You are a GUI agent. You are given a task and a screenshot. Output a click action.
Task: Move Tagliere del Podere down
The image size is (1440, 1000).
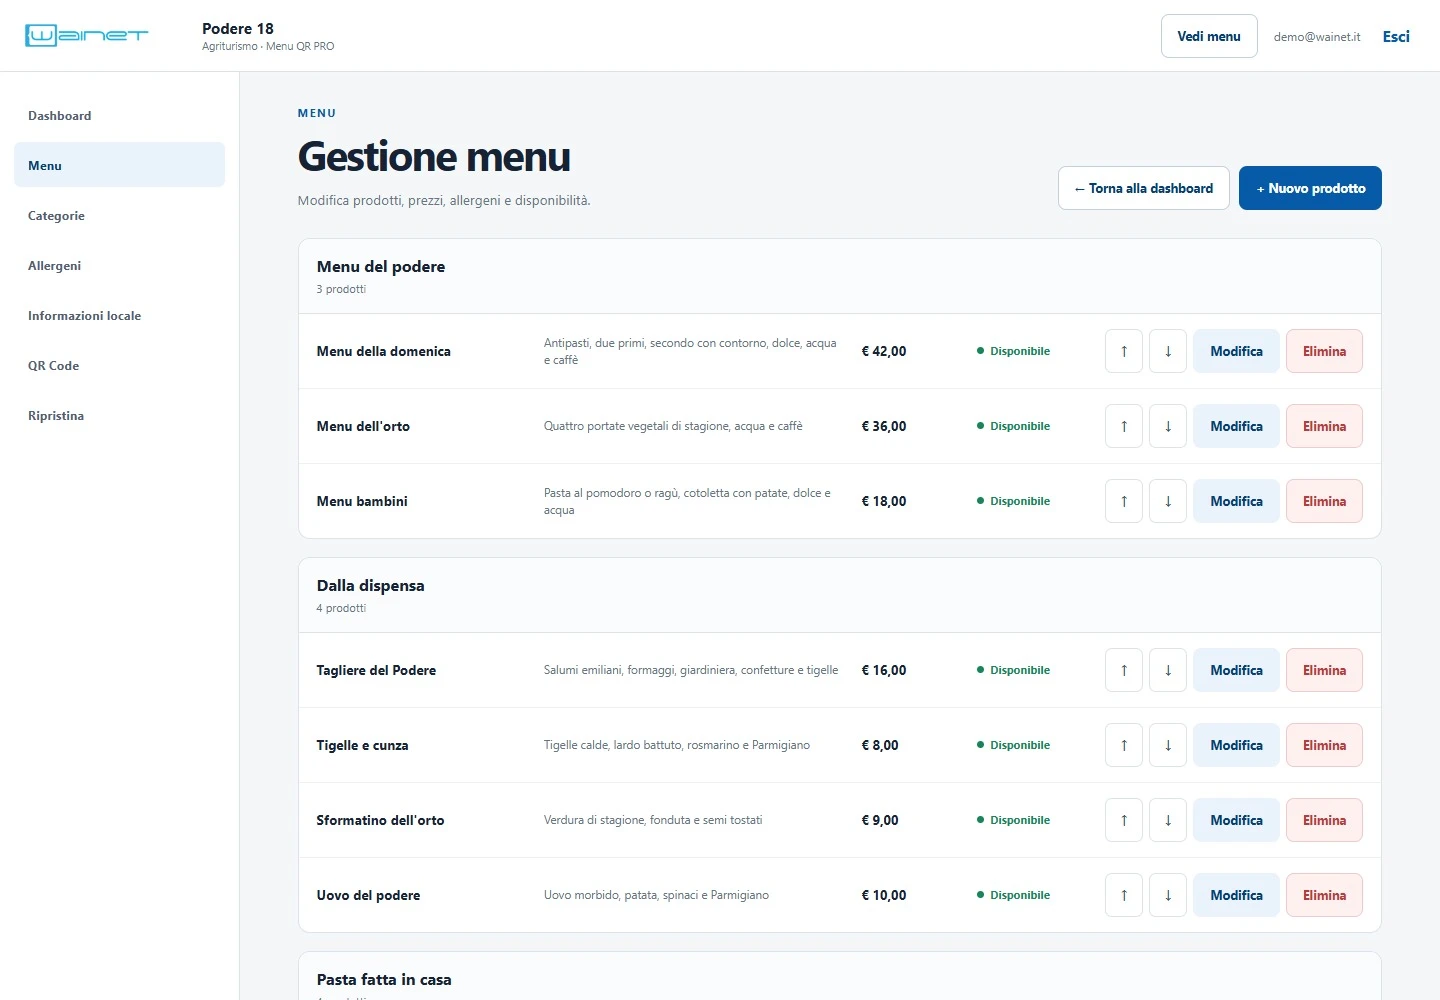[x=1168, y=670]
